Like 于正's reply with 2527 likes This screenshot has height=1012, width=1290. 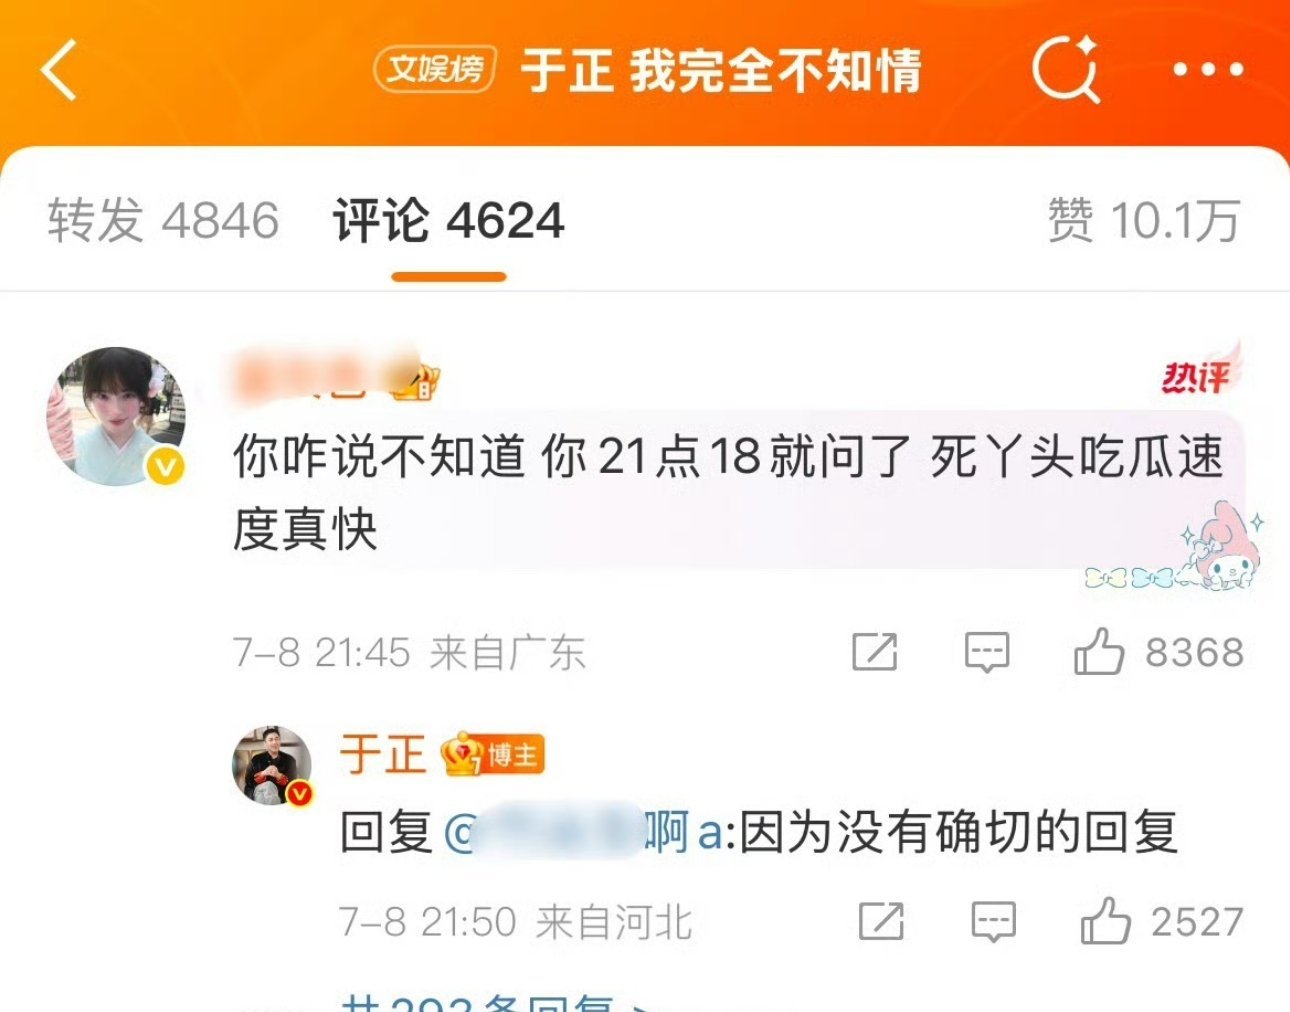(x=1162, y=921)
